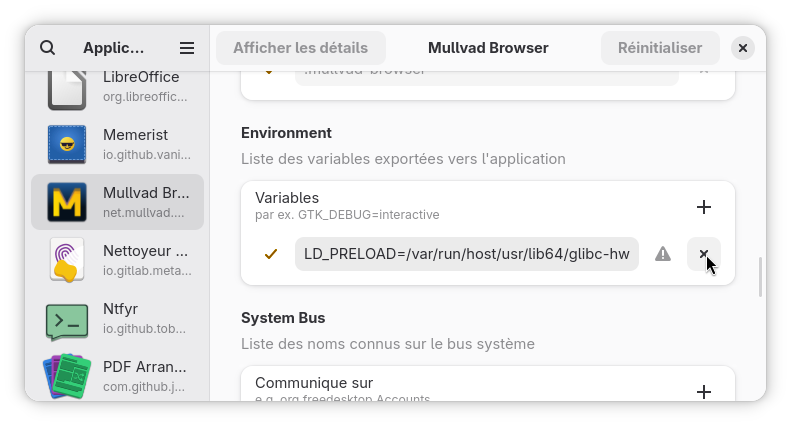Click the Variables row label

[287, 198]
